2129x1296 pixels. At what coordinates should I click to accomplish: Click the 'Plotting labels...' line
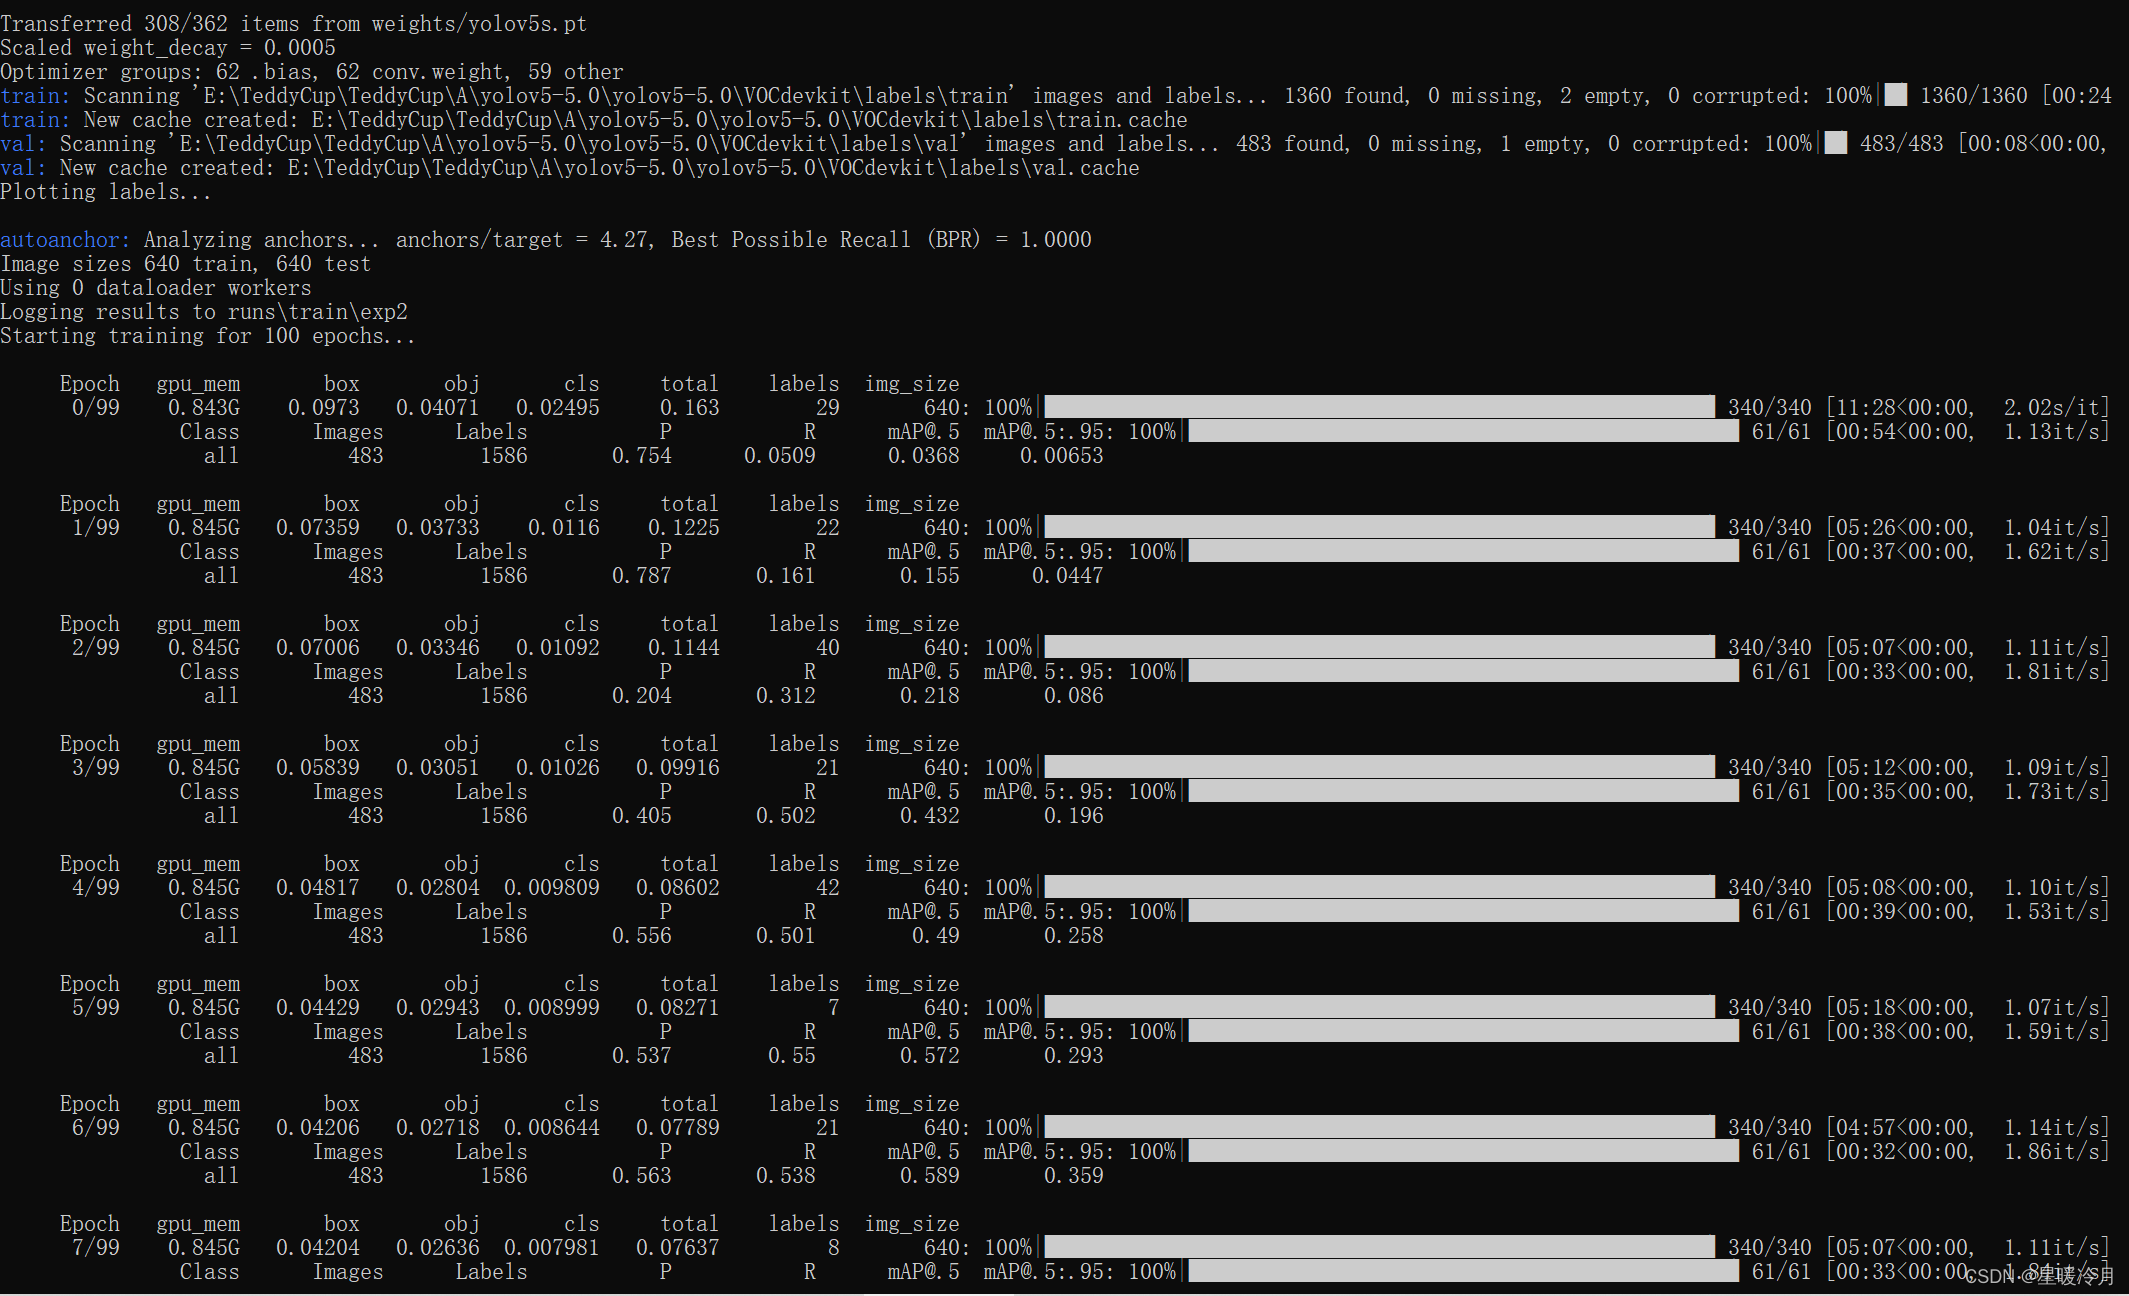[105, 192]
